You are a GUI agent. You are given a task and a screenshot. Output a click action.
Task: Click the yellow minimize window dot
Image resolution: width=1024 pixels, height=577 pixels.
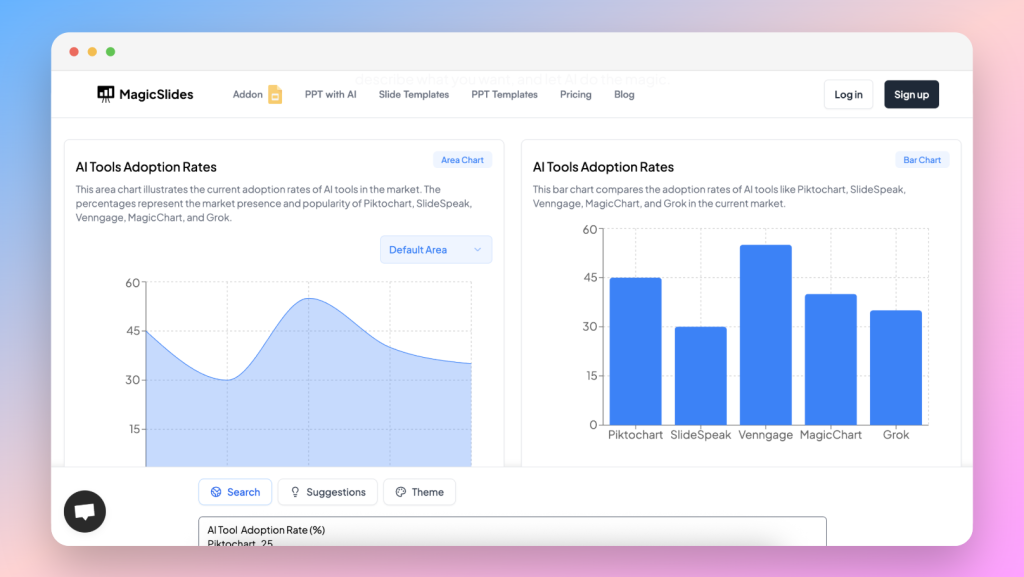tap(92, 52)
